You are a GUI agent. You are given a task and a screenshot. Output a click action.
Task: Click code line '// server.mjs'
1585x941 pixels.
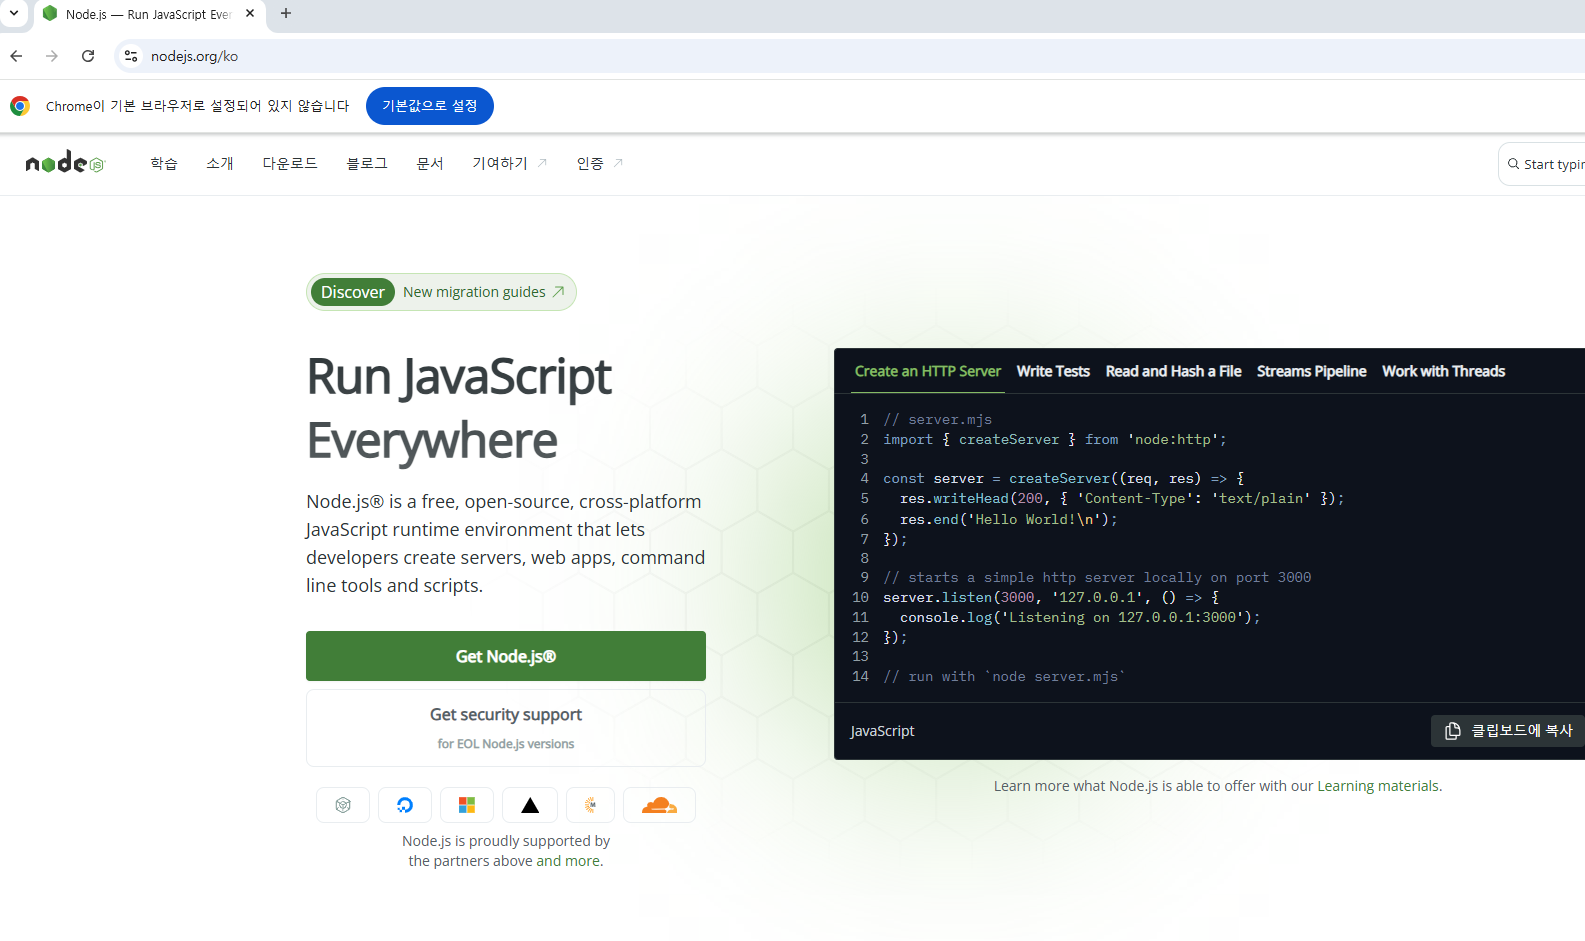pos(938,419)
